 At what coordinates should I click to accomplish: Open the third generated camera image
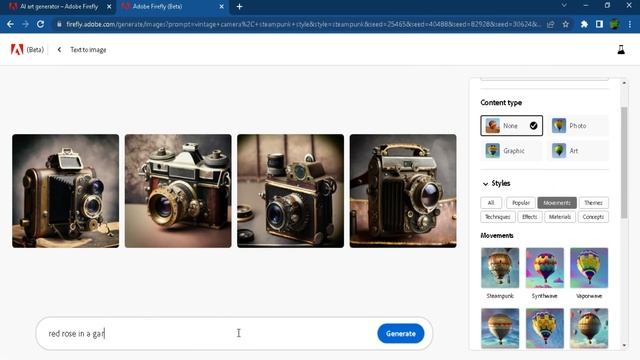click(x=291, y=191)
